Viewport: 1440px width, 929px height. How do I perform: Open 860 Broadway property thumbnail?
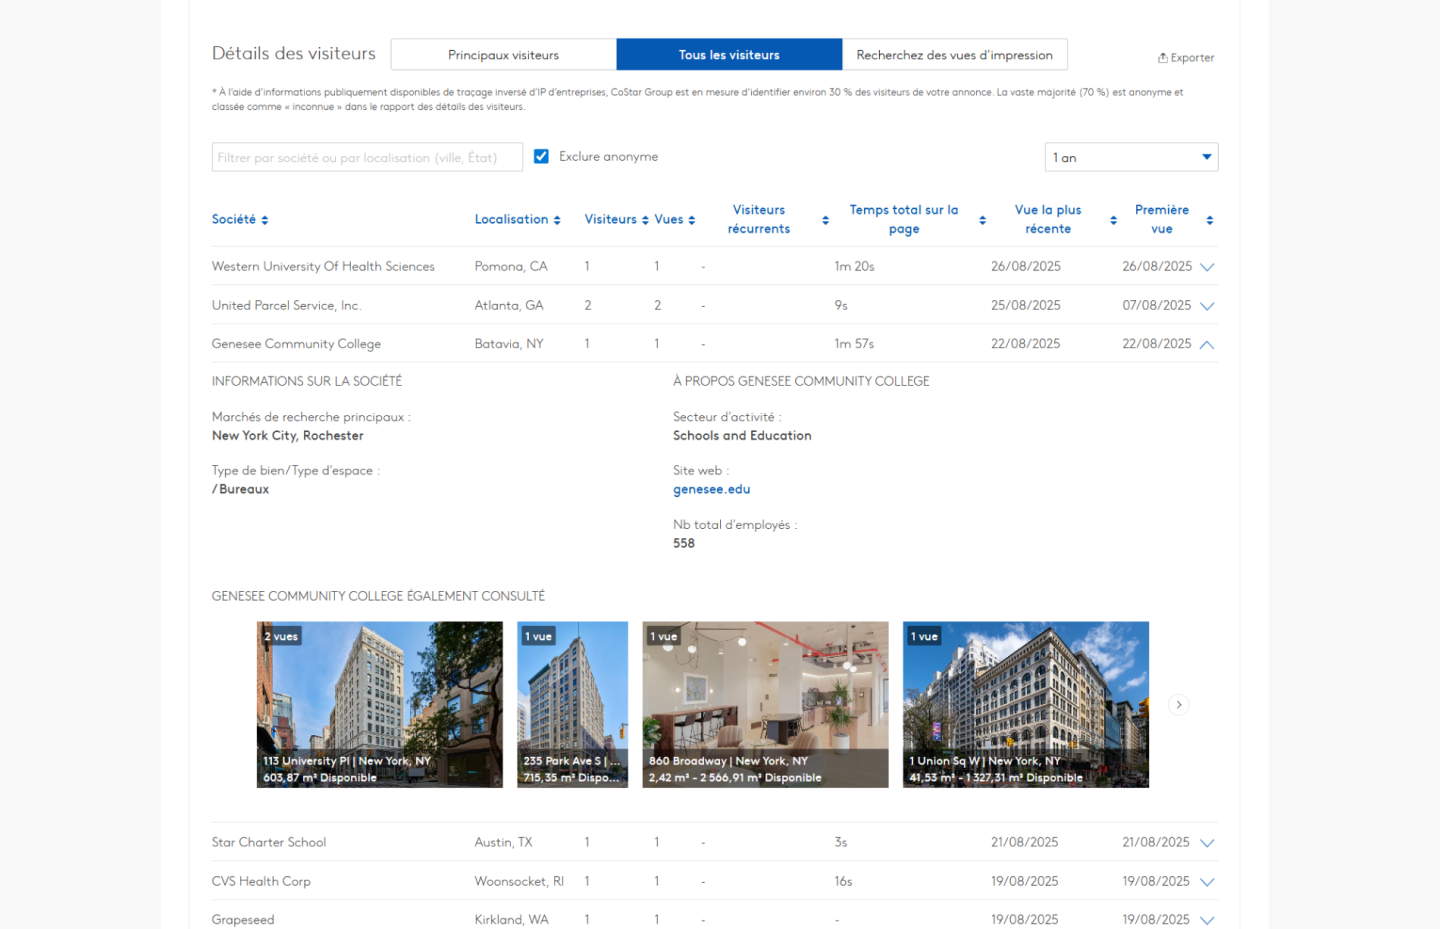pos(765,704)
